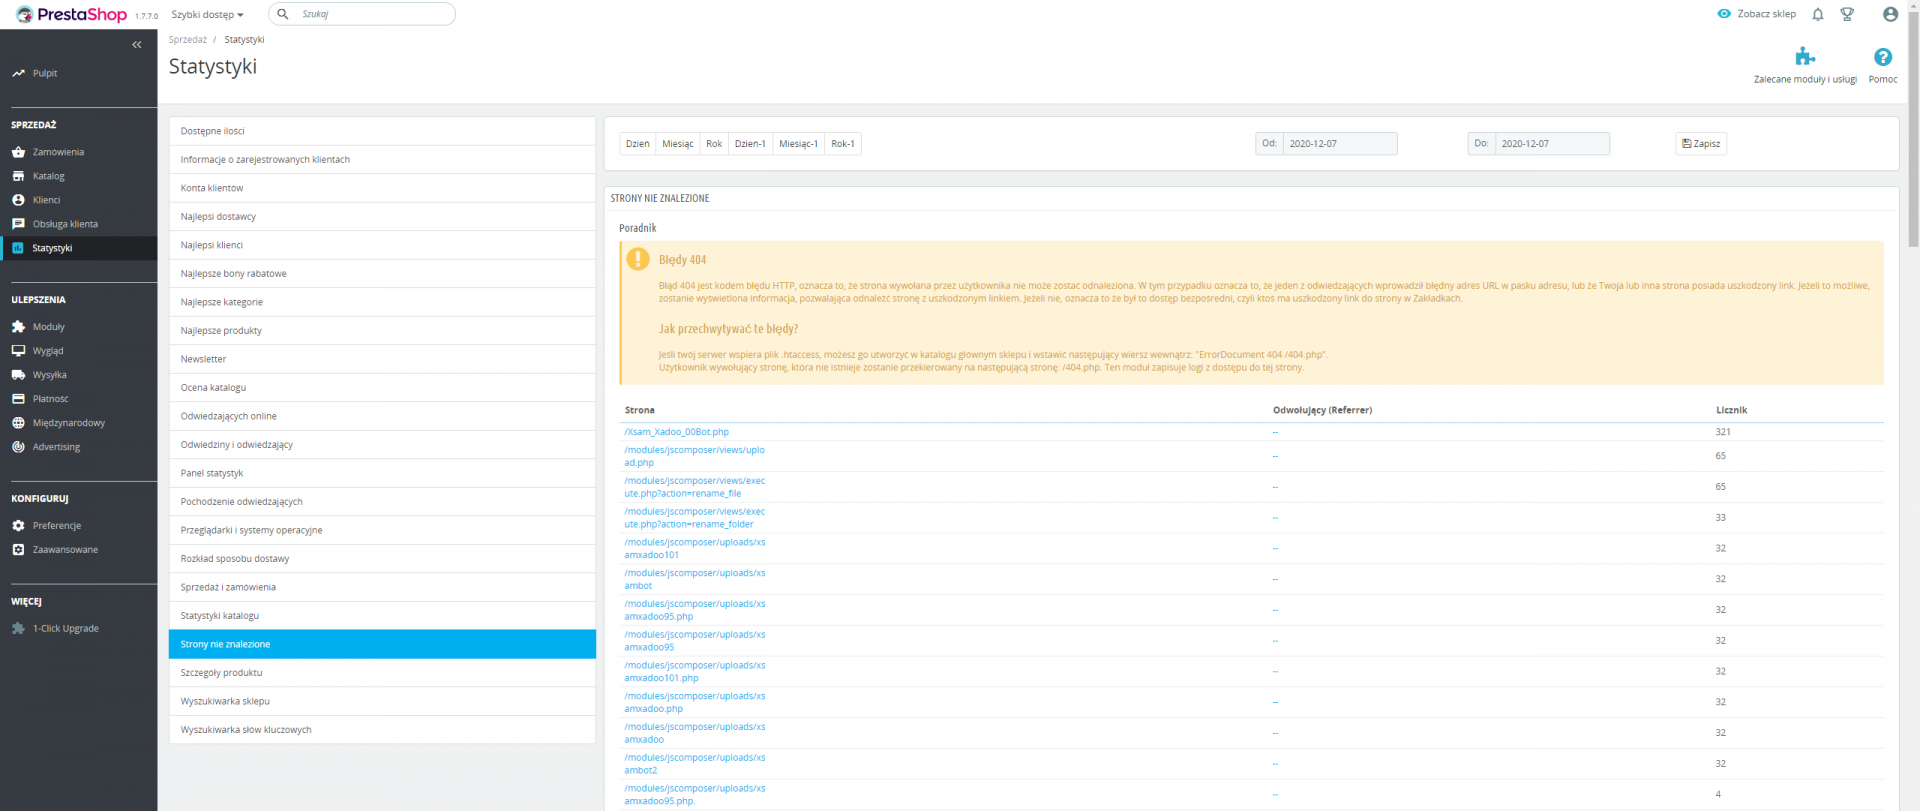This screenshot has width=1920, height=811.
Task: Set the Do end date field
Action: tap(1552, 144)
